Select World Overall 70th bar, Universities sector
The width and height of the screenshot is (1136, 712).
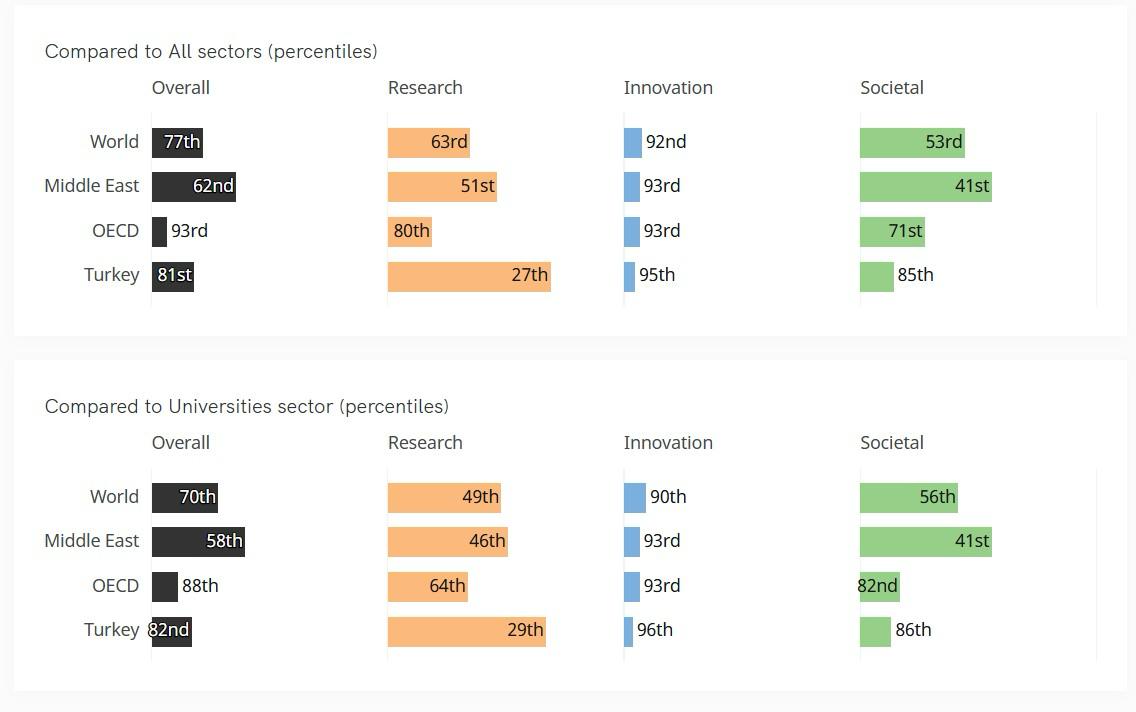pyautogui.click(x=185, y=497)
